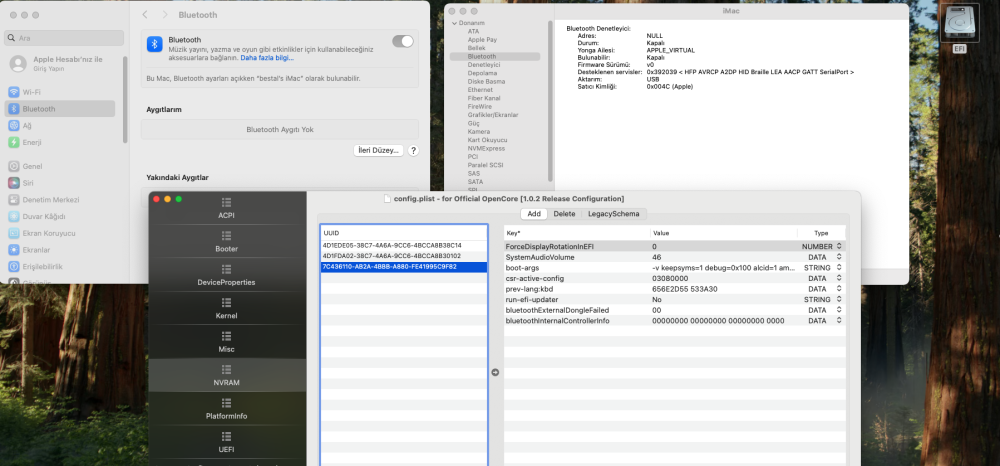The height and width of the screenshot is (466, 1000).
Task: Open Ağ in System Settings sidebar
Action: click(61, 126)
